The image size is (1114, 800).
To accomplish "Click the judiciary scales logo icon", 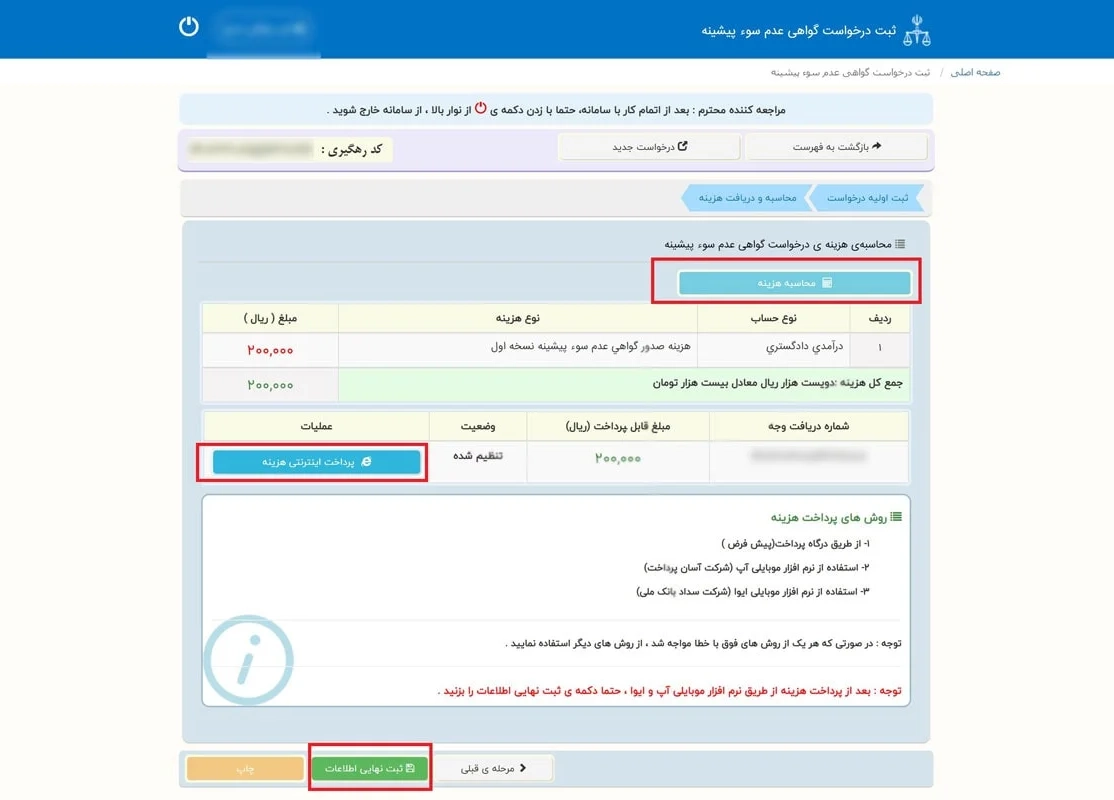I will (x=916, y=31).
